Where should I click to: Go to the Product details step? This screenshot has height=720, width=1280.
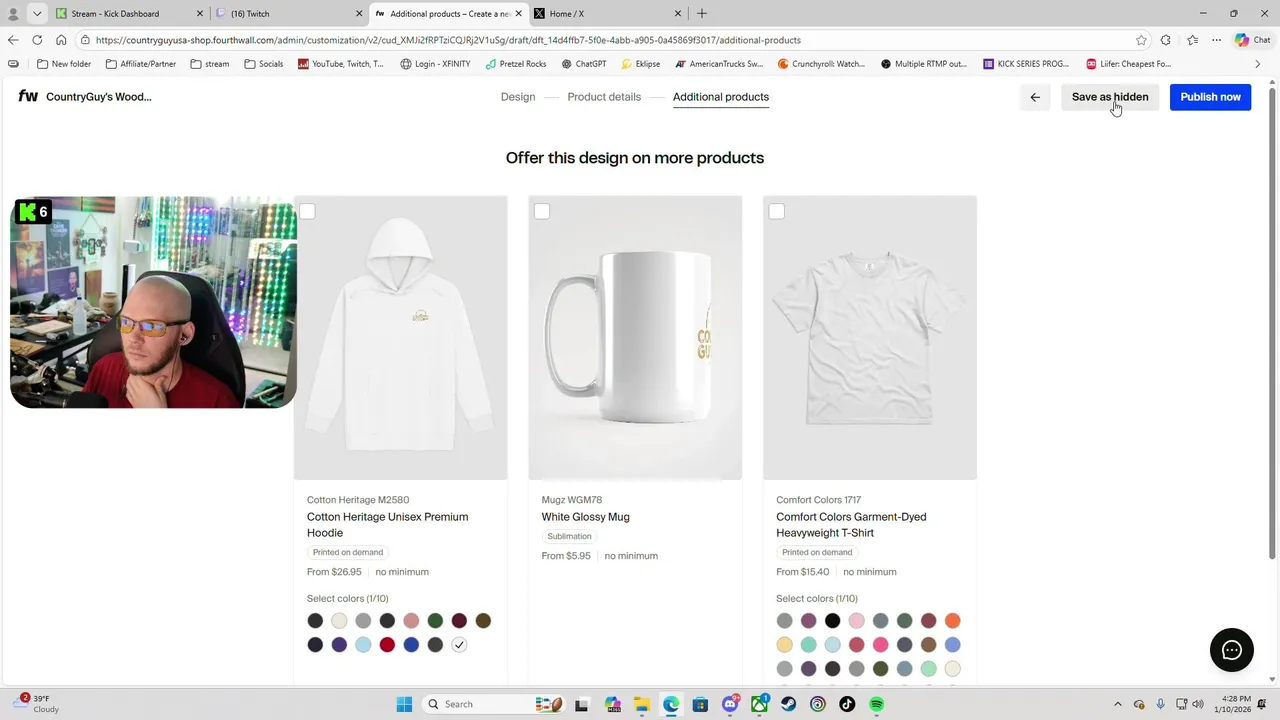pos(604,97)
